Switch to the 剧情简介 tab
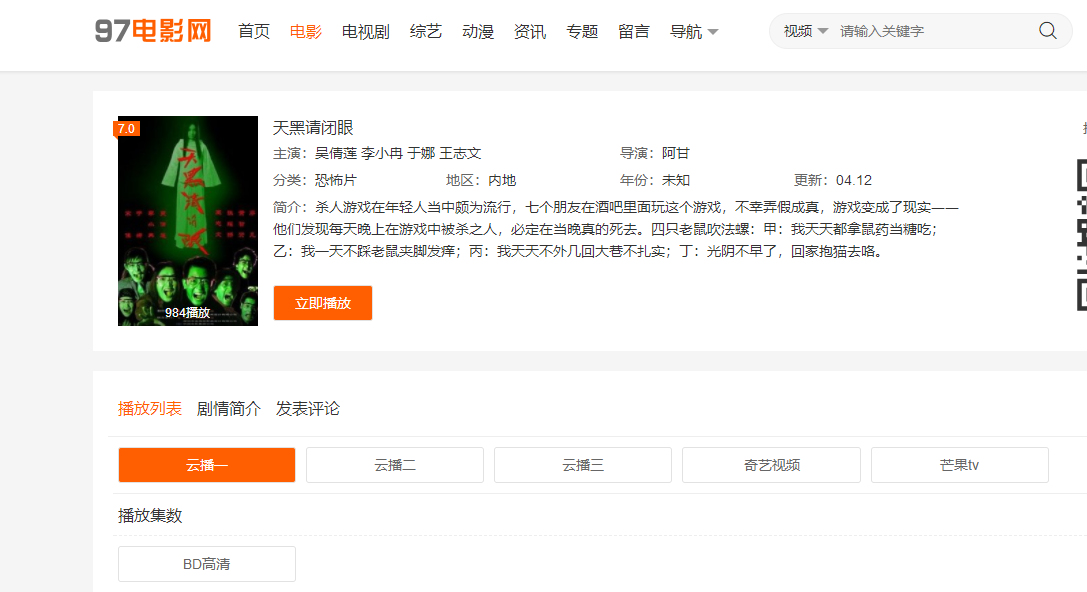 point(230,408)
